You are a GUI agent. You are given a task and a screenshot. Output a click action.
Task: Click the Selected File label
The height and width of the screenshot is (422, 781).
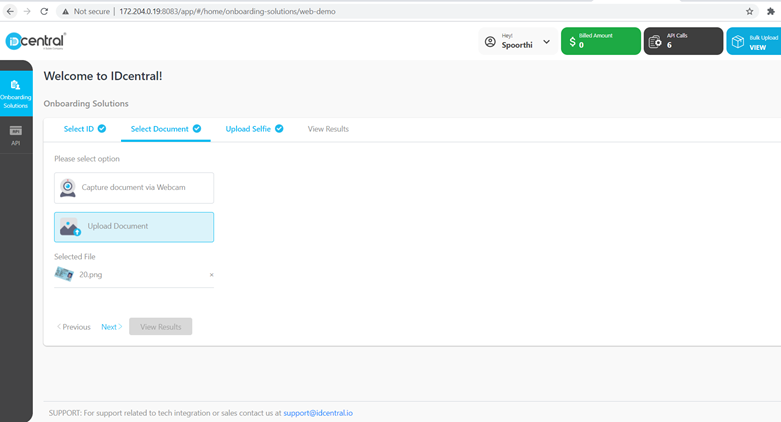(75, 257)
